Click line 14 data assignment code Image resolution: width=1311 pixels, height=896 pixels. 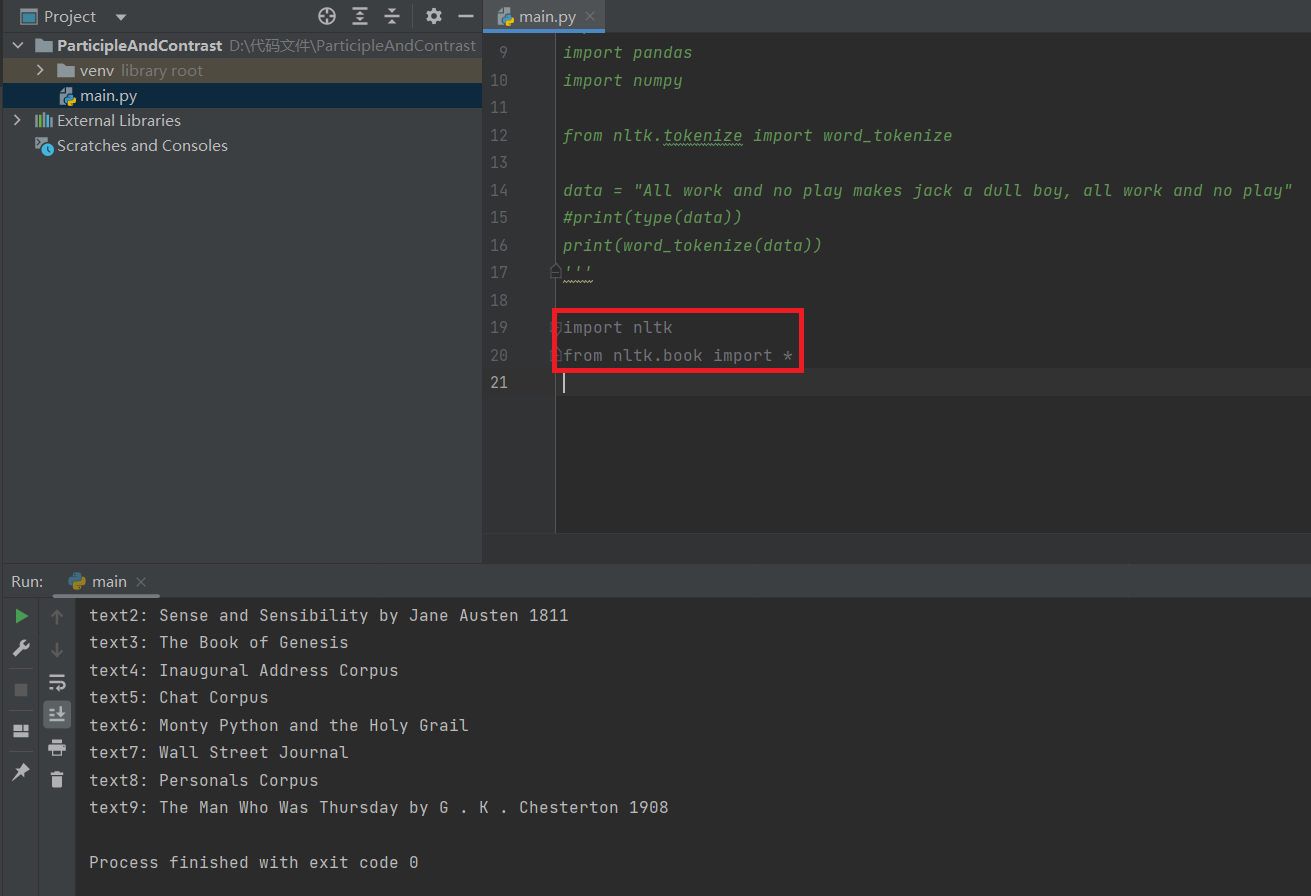(x=928, y=190)
